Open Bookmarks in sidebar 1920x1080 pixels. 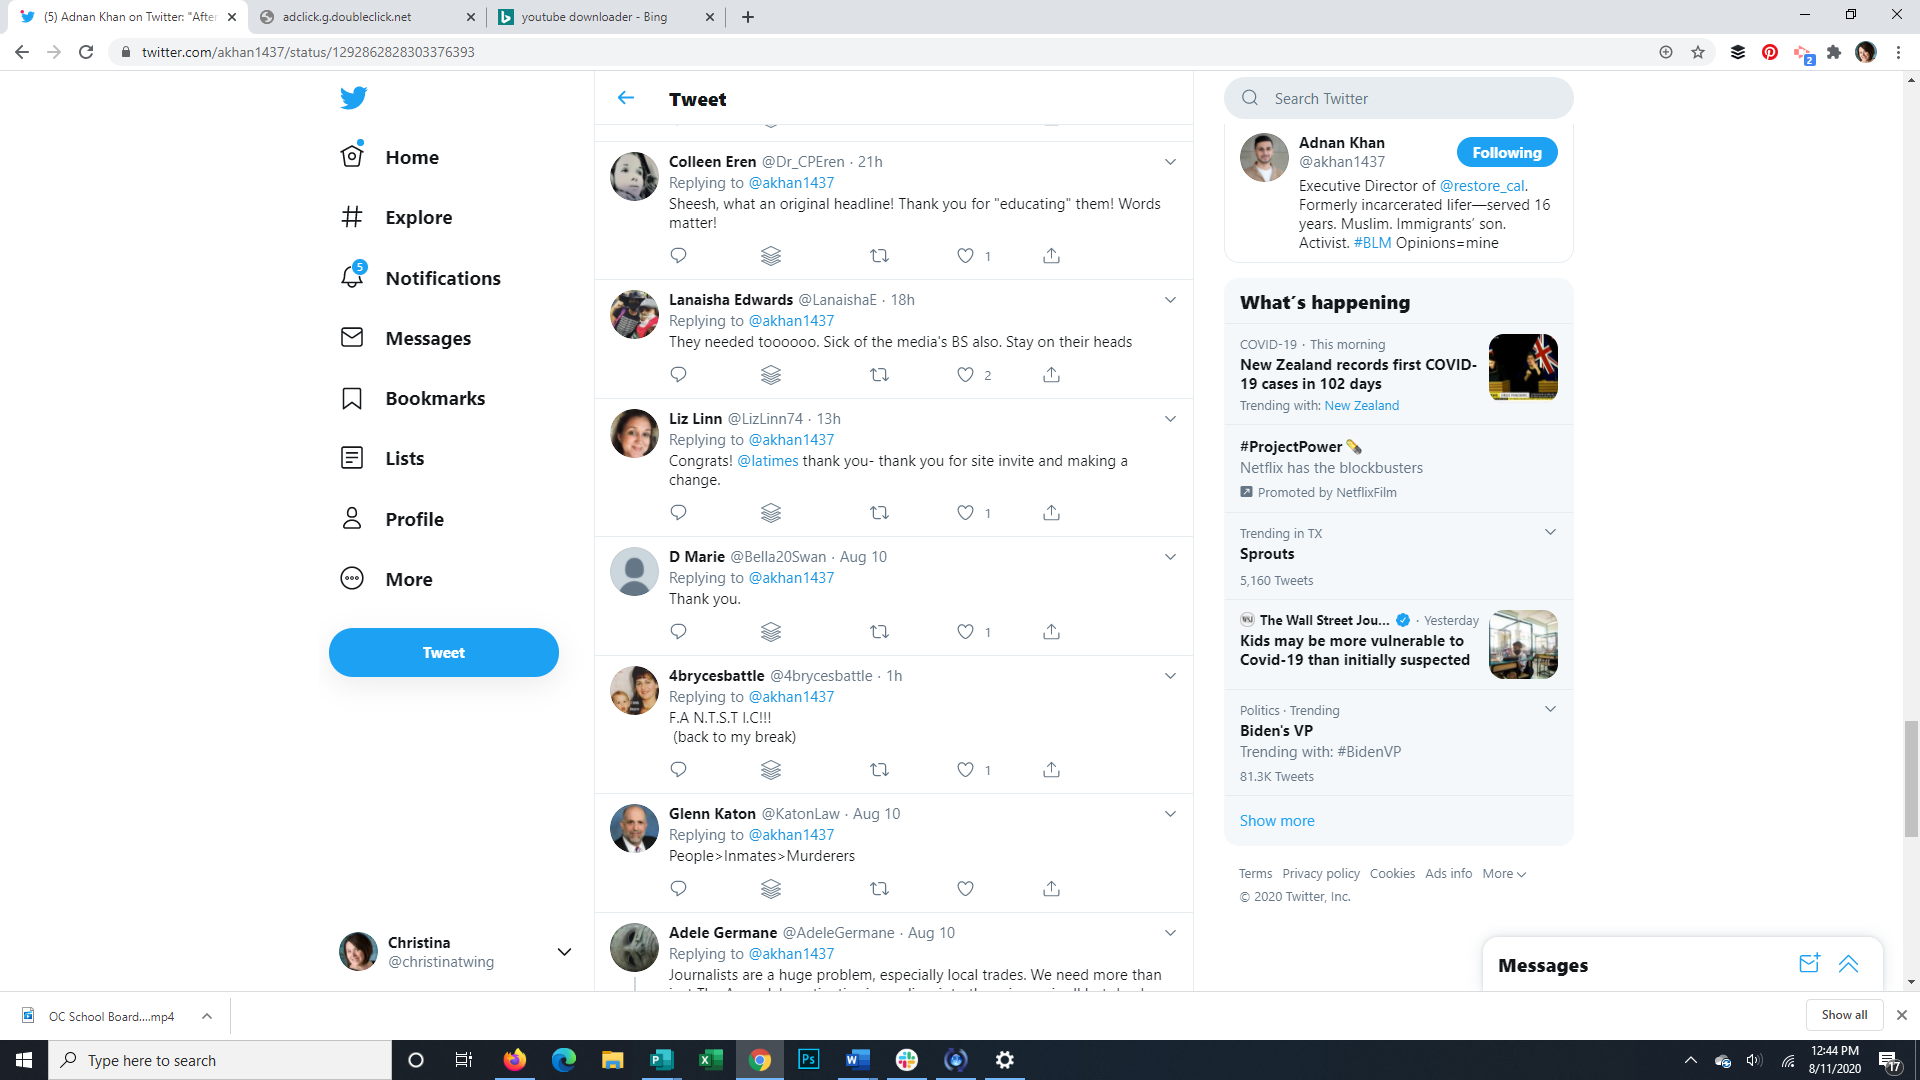[x=435, y=399]
